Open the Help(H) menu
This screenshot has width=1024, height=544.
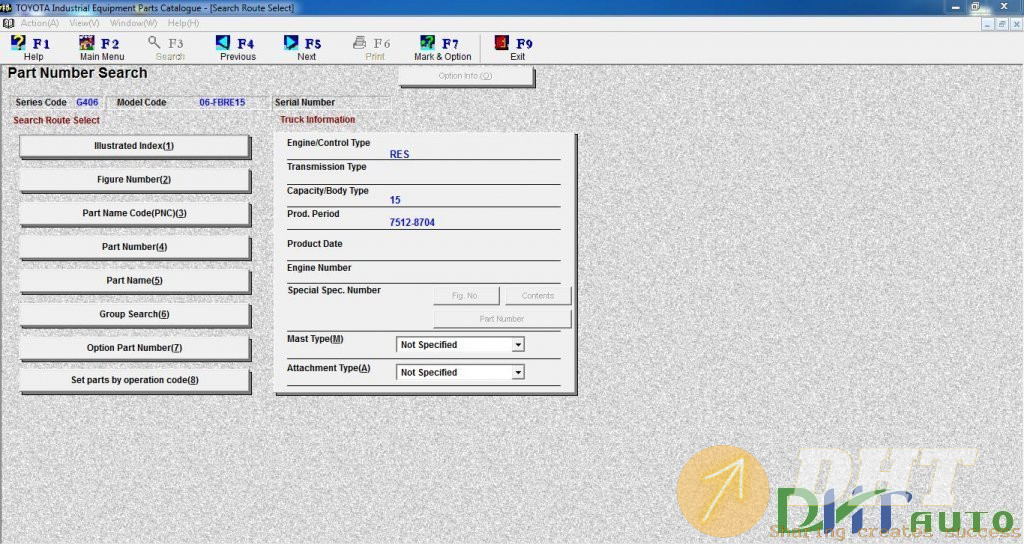(x=184, y=24)
